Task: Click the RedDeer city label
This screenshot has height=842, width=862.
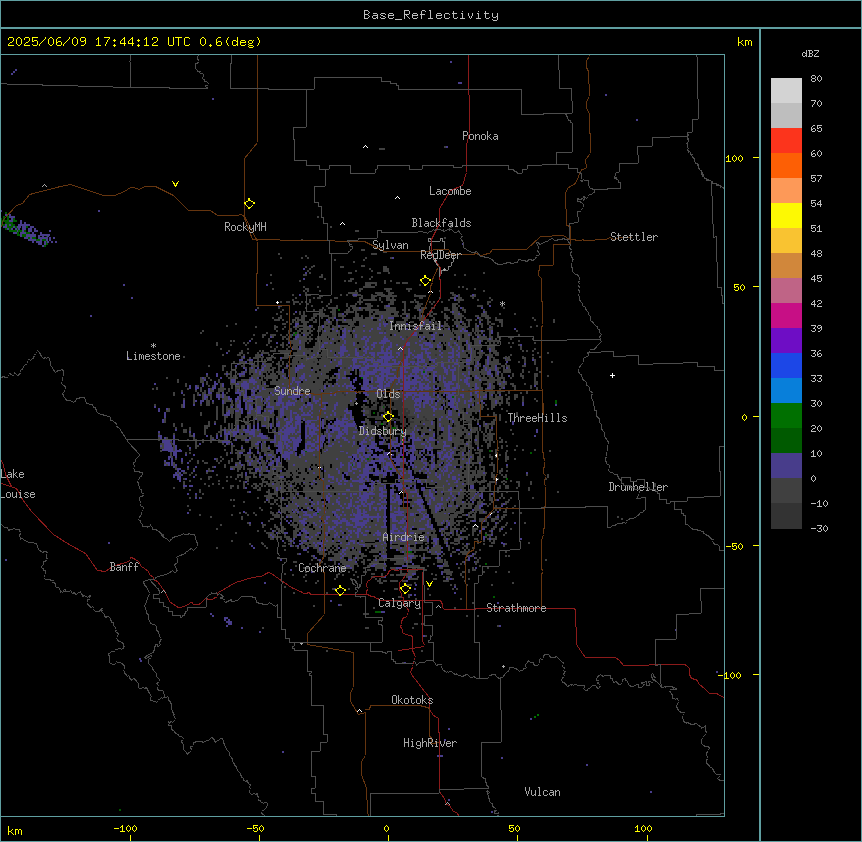Action: point(440,255)
